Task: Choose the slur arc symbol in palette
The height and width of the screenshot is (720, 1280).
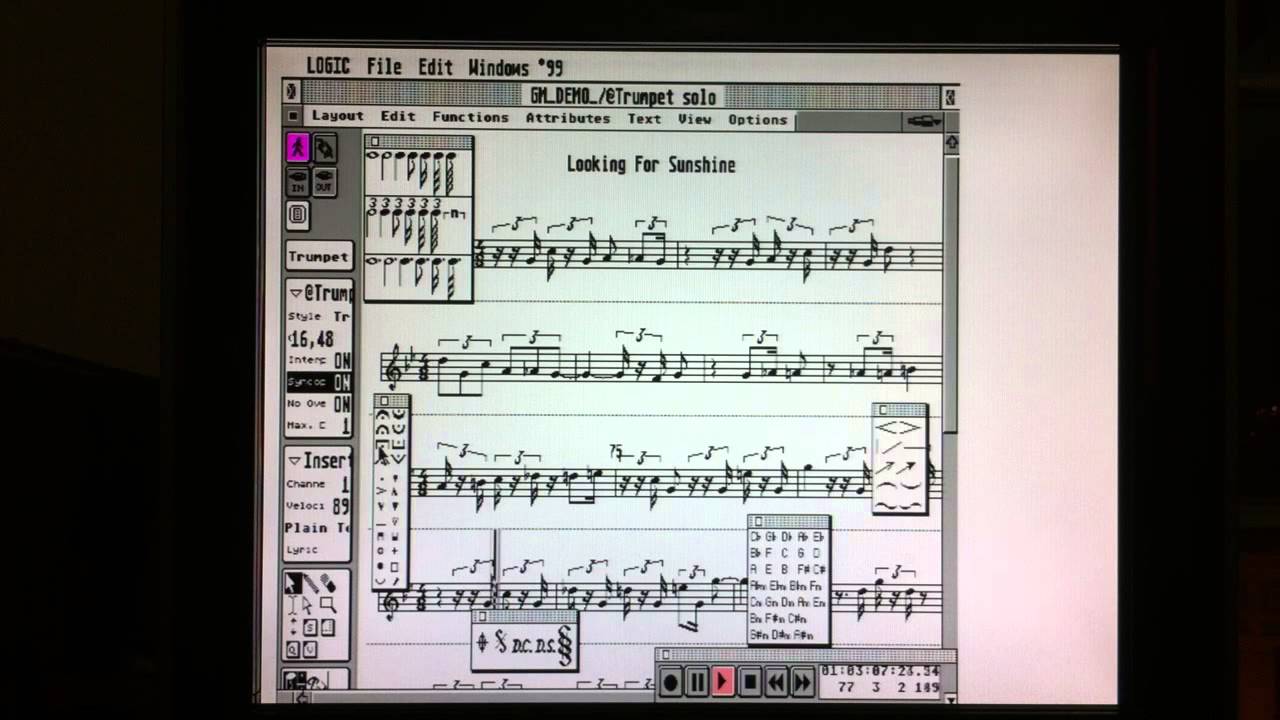Action: [887, 484]
